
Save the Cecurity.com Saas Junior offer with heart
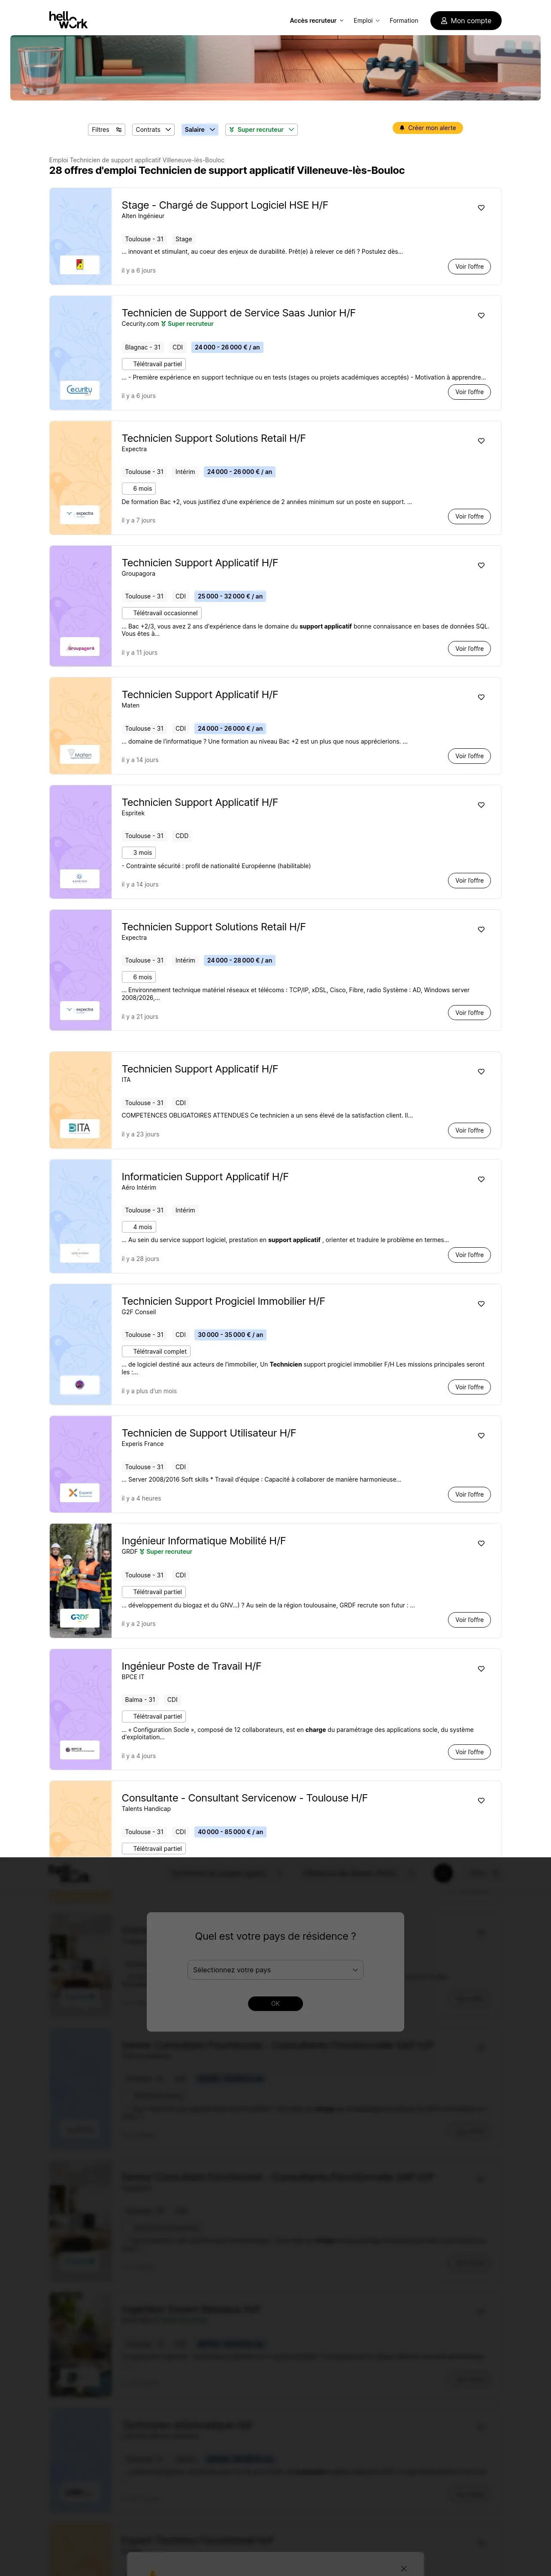[x=481, y=316]
